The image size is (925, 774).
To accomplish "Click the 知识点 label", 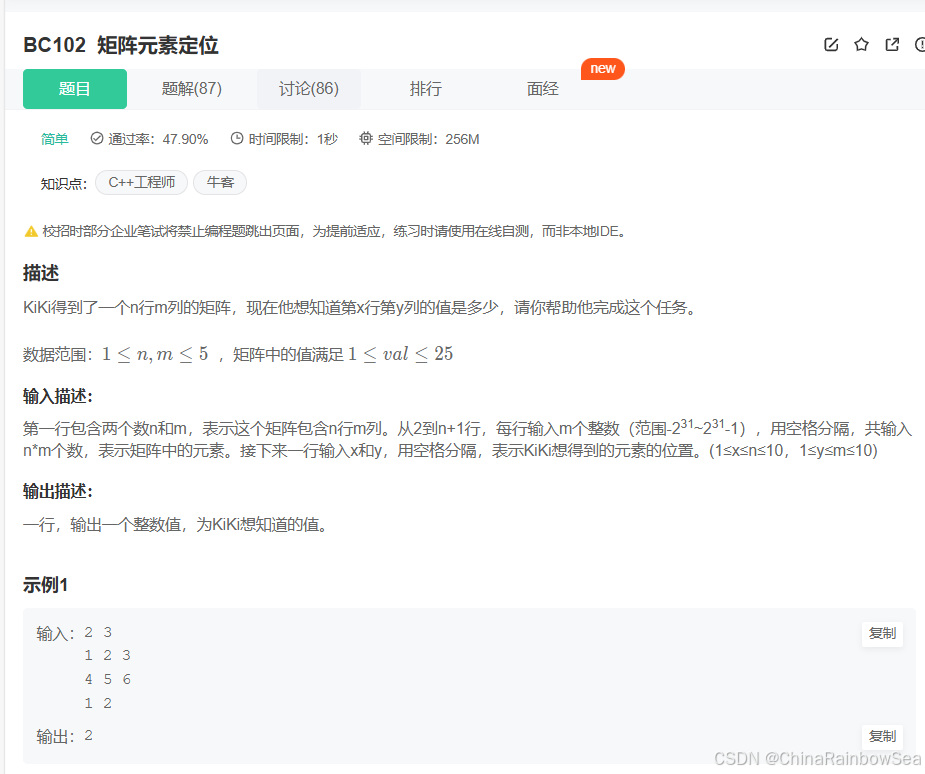I will [64, 183].
